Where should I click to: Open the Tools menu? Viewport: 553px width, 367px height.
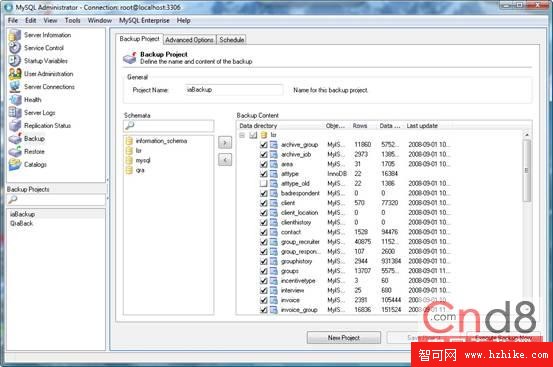pos(72,20)
